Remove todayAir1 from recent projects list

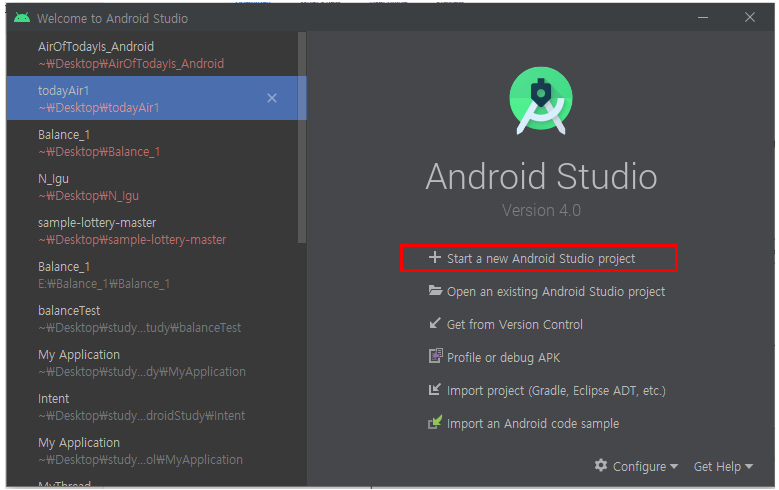[272, 98]
